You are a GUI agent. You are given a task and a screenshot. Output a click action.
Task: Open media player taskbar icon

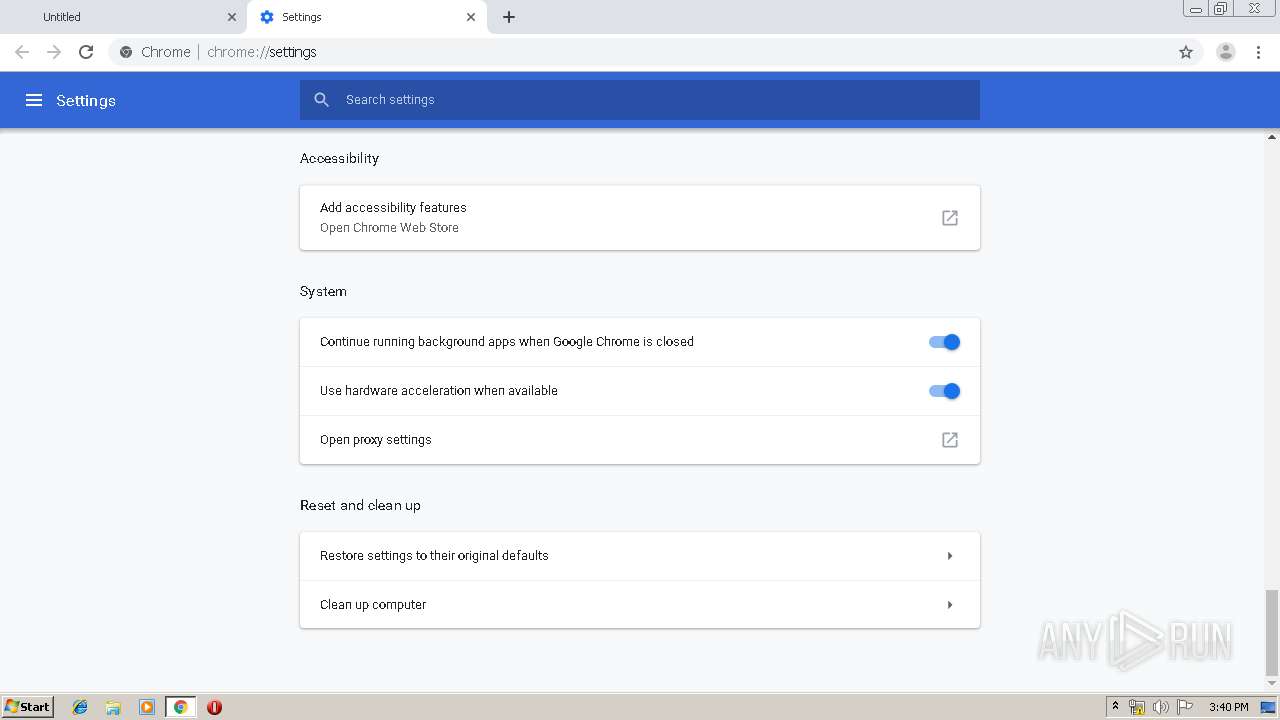pyautogui.click(x=147, y=707)
